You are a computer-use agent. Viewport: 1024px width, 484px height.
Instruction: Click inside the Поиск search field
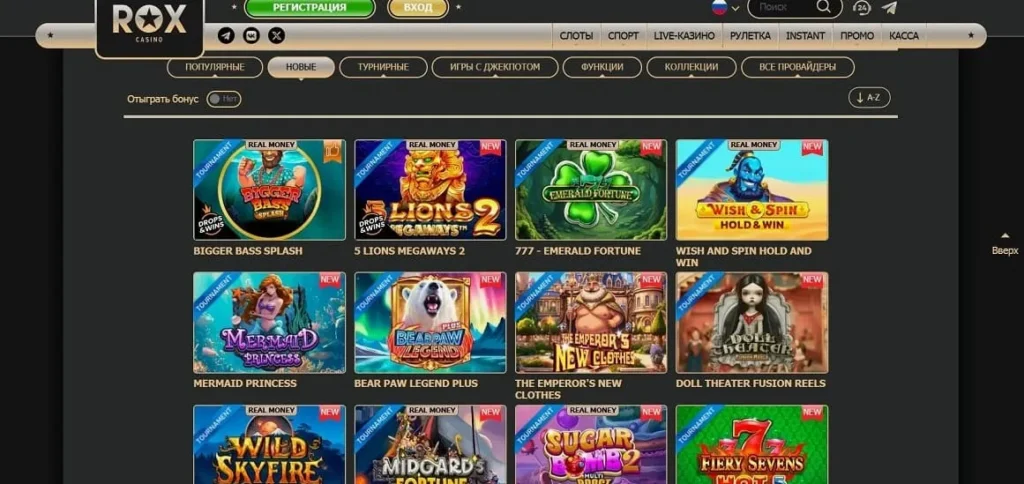(x=782, y=8)
